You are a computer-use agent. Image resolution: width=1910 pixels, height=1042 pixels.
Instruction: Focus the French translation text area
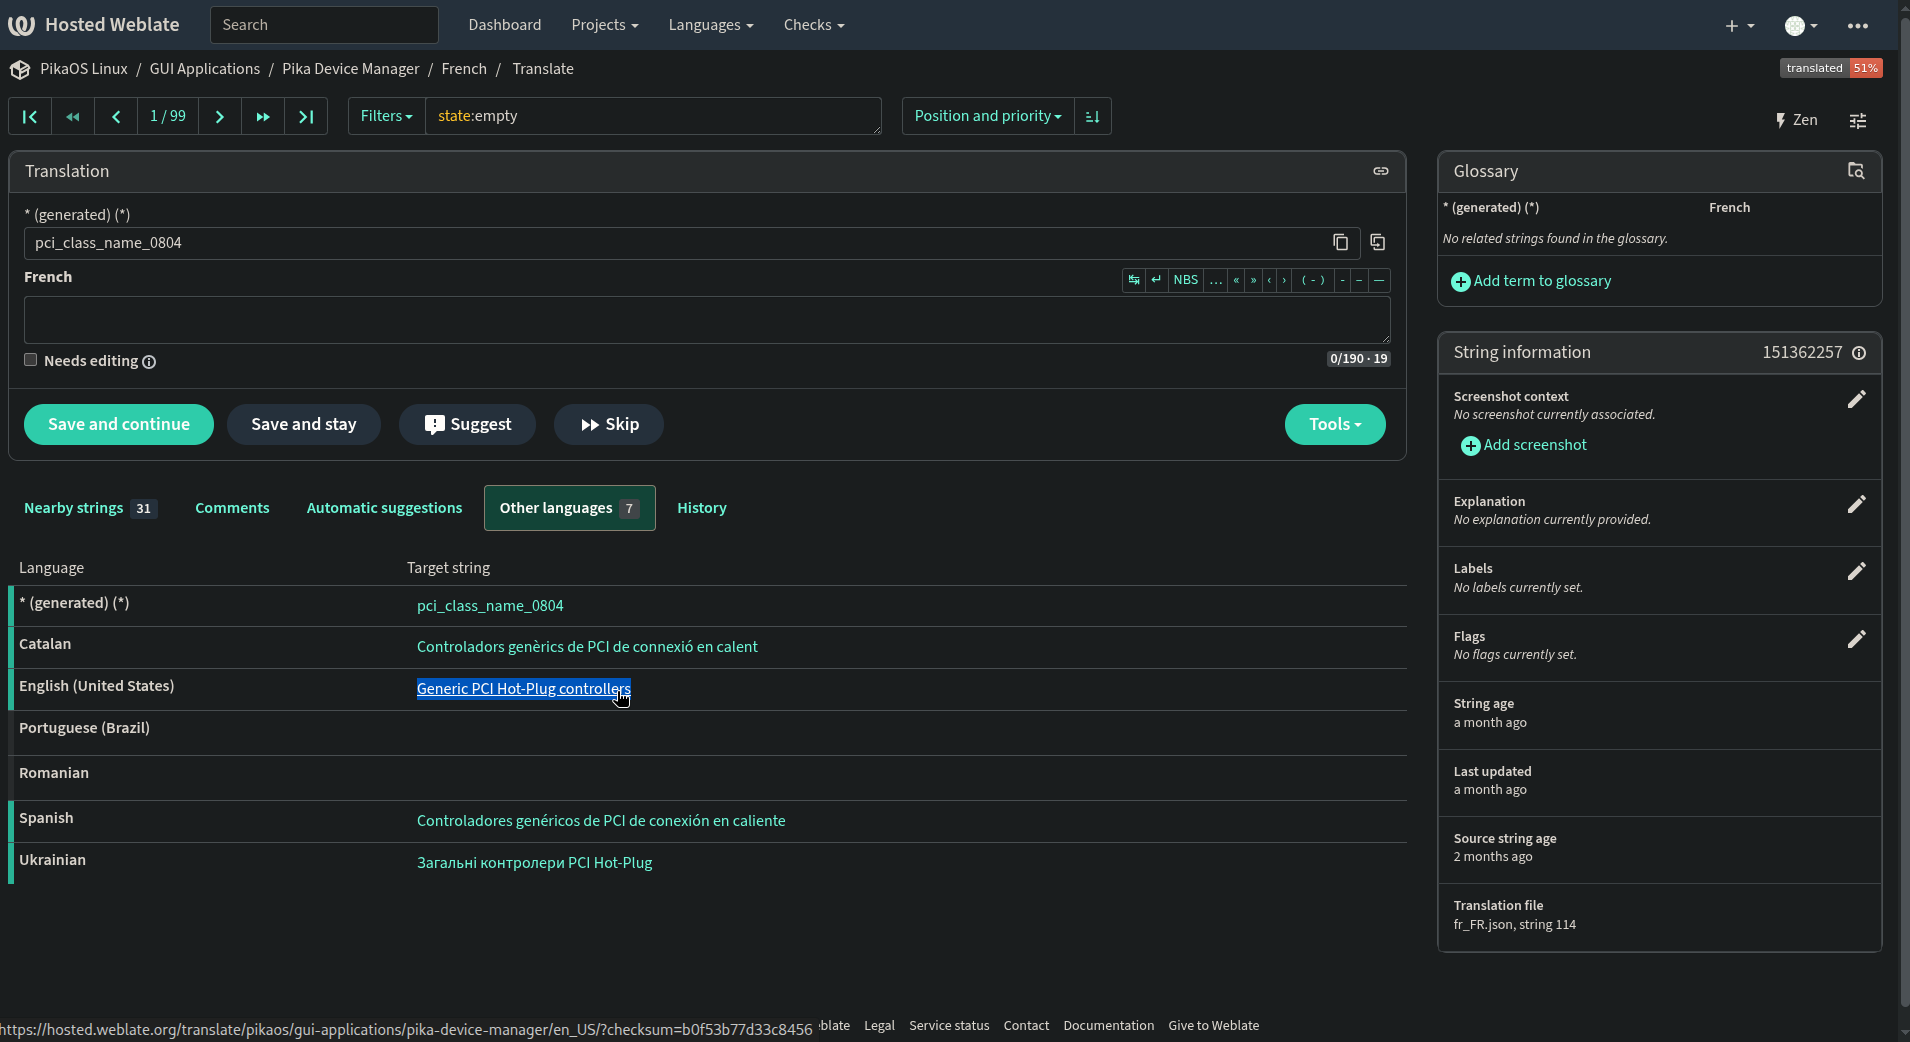[707, 320]
